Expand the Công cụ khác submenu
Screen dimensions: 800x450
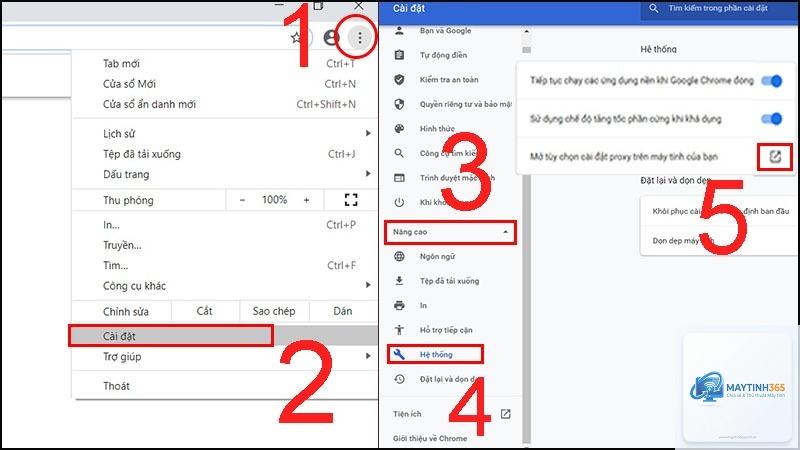click(368, 285)
